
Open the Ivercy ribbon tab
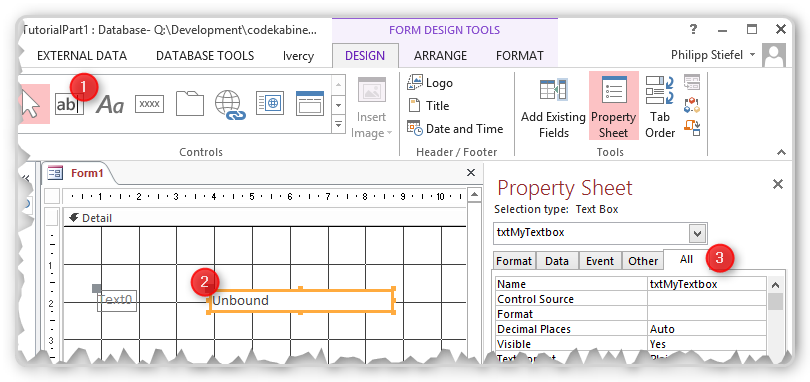coord(298,56)
